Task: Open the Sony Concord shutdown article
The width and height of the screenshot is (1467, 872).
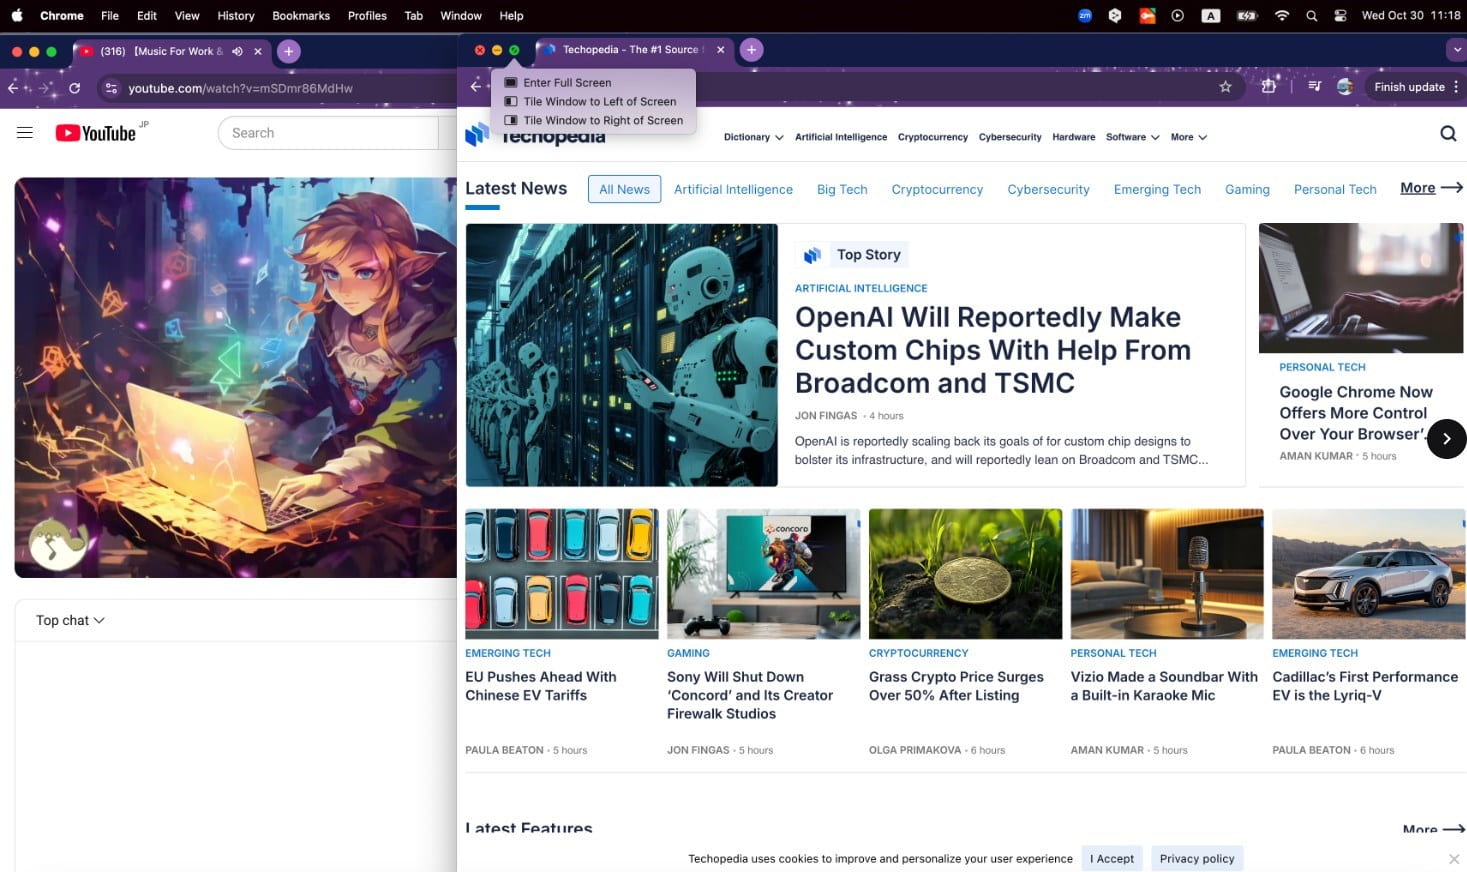Action: (x=750, y=695)
